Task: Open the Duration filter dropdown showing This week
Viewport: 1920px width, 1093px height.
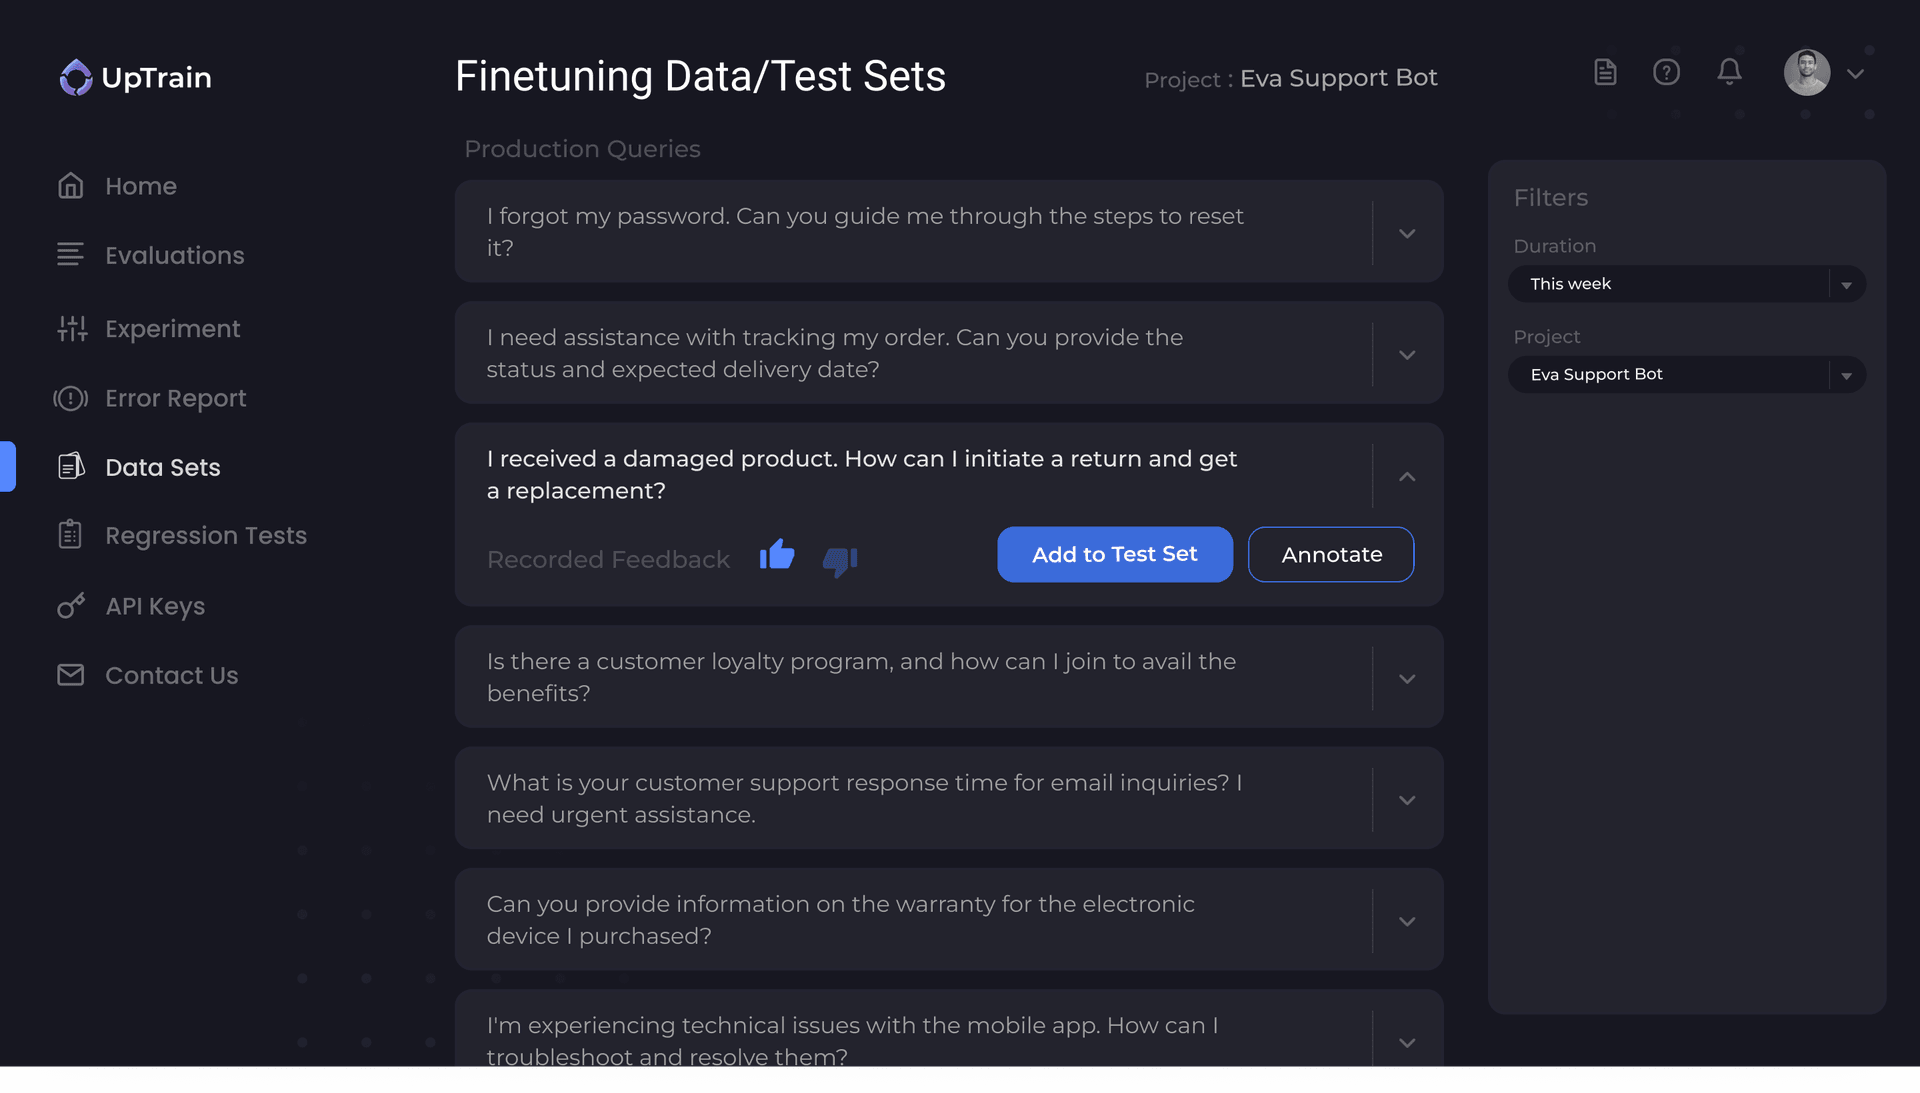Action: 1685,284
